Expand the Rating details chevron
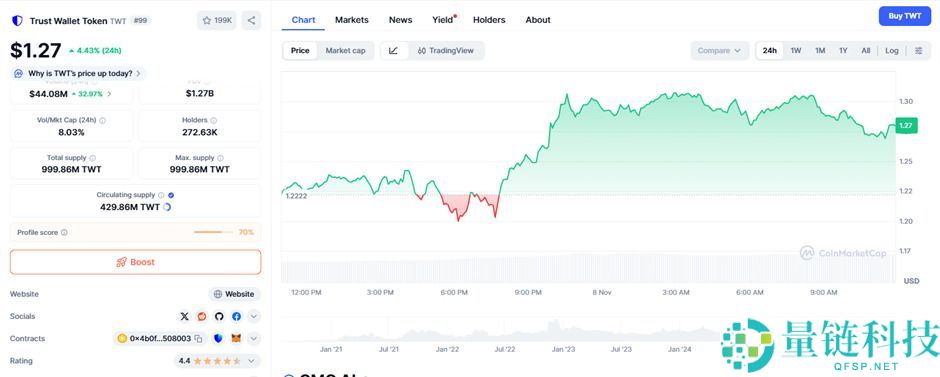This screenshot has height=377, width=940. (252, 361)
